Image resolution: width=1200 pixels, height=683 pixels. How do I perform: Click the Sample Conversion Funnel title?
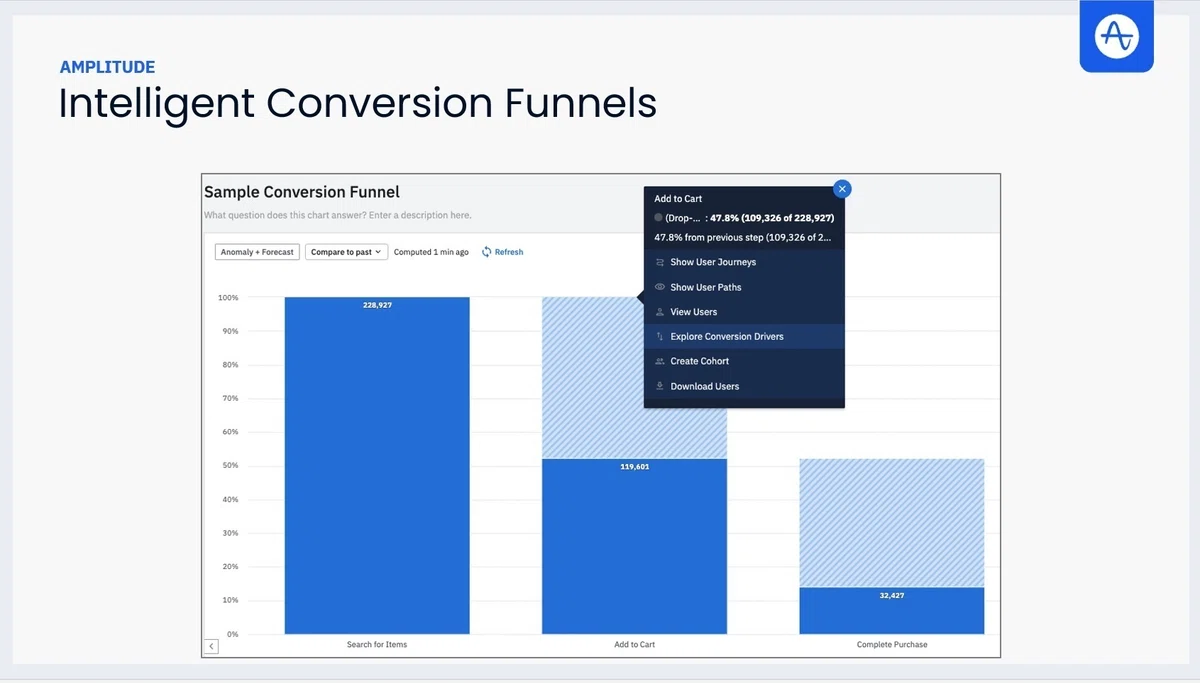(302, 192)
